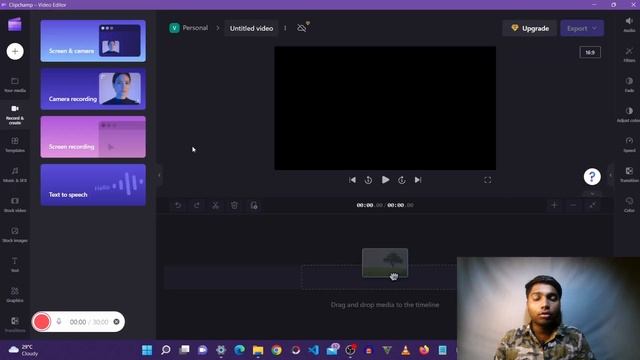Open the Export dropdown
640x360 pixels.
582,29
